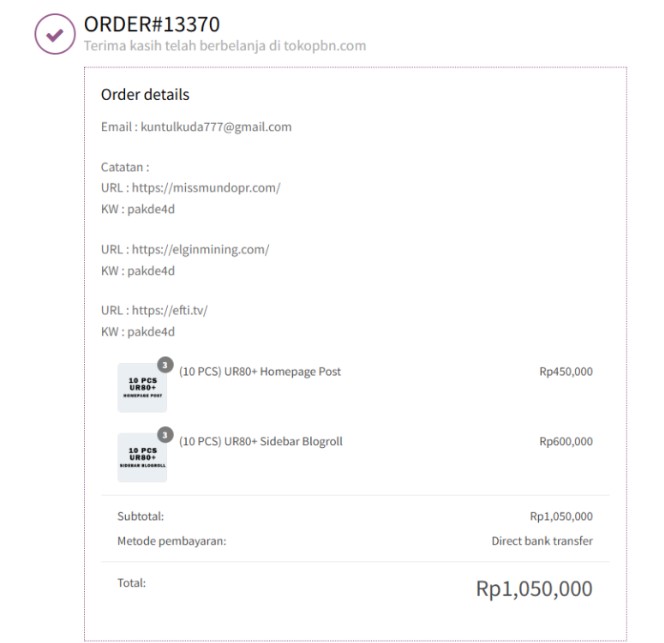Click the Rp600,000 item price
This screenshot has height=643, width=664.
[565, 441]
